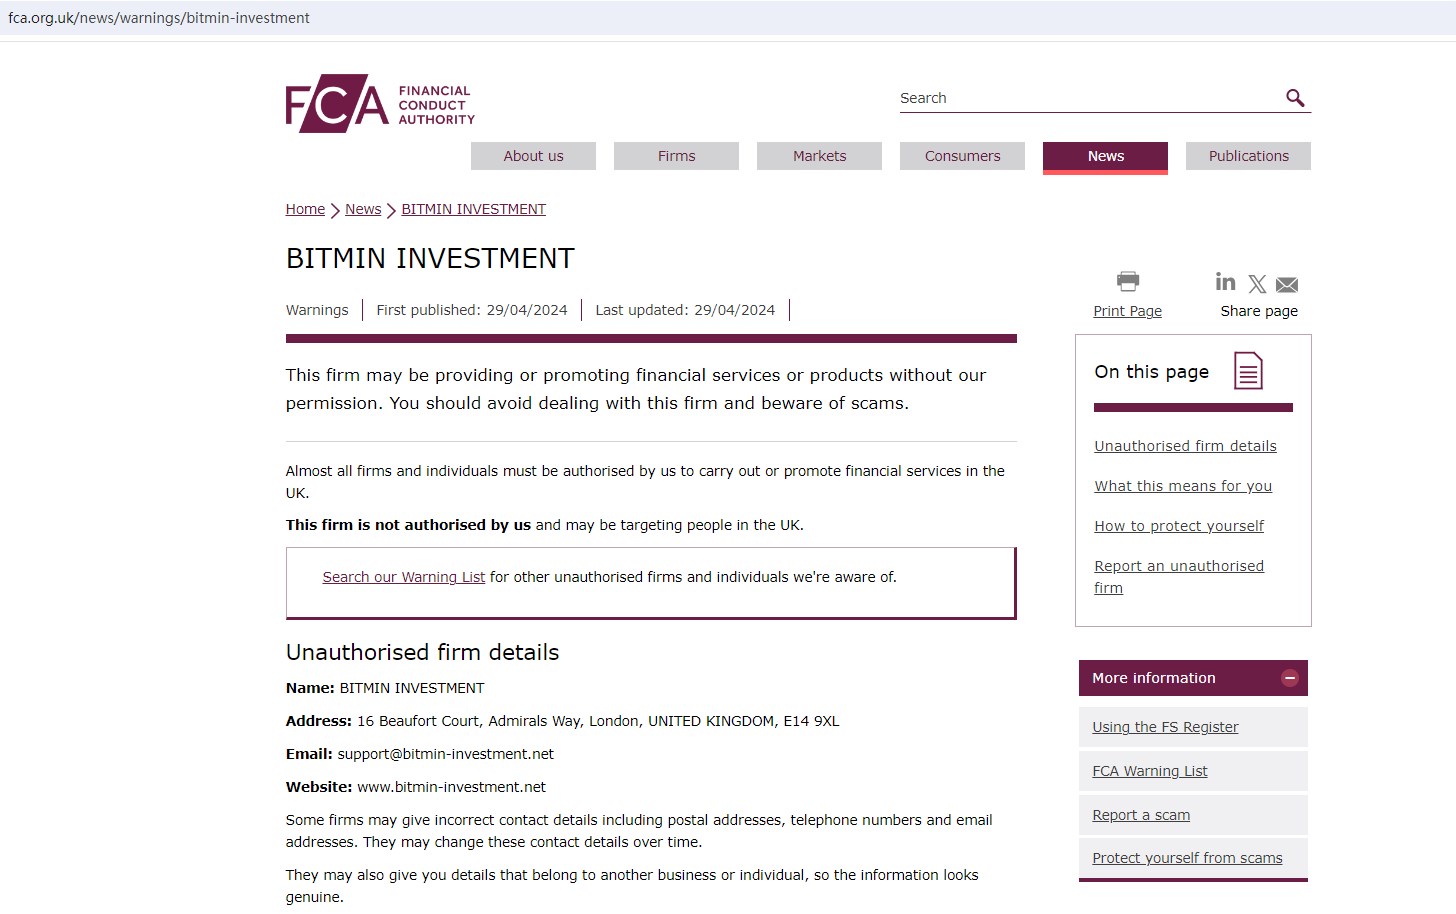This screenshot has height=914, width=1456.
Task: Share page on LinkedIn
Action: (x=1225, y=282)
